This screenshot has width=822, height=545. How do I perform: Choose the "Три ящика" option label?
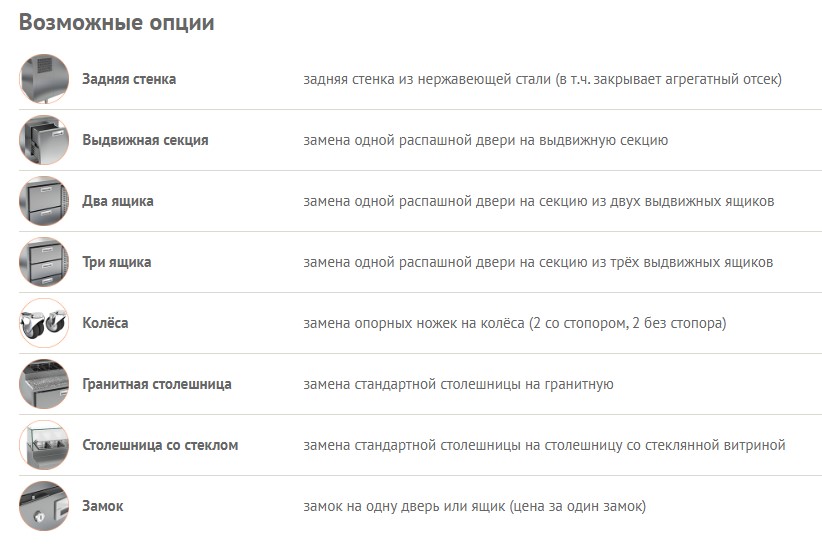click(x=117, y=262)
